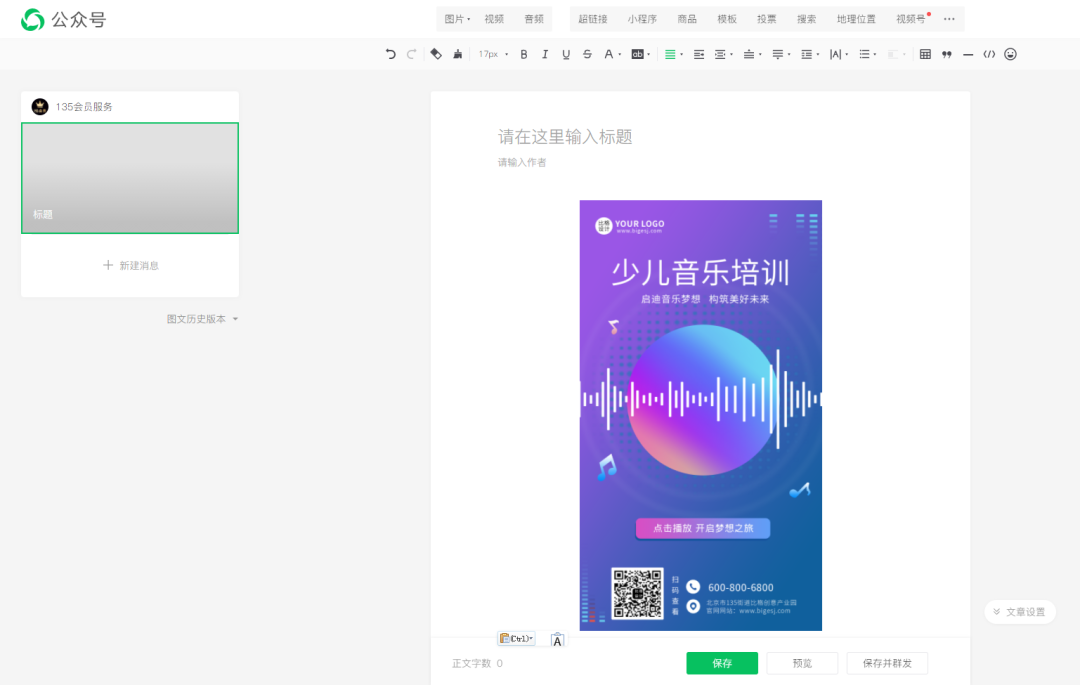1080x685 pixels.
Task: Toggle bold formatting
Action: click(524, 54)
